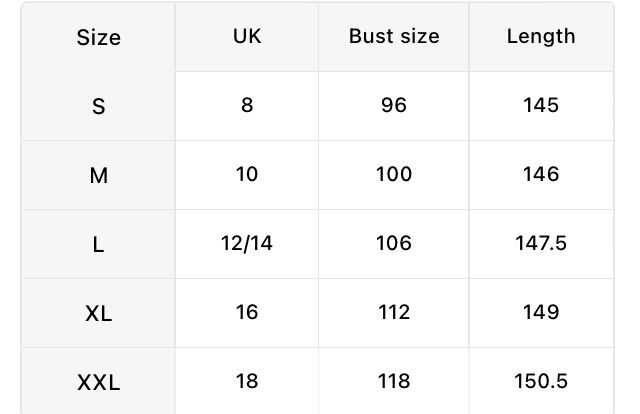Click bust size 118 cell

(x=394, y=381)
